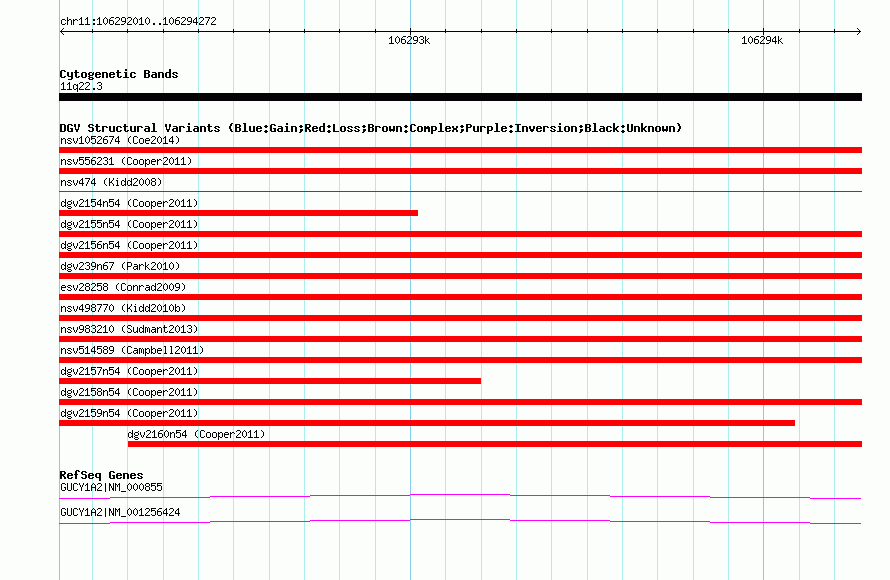The height and width of the screenshot is (580, 890).
Task: Click the red bar of nsv1052674
Action: (460, 150)
